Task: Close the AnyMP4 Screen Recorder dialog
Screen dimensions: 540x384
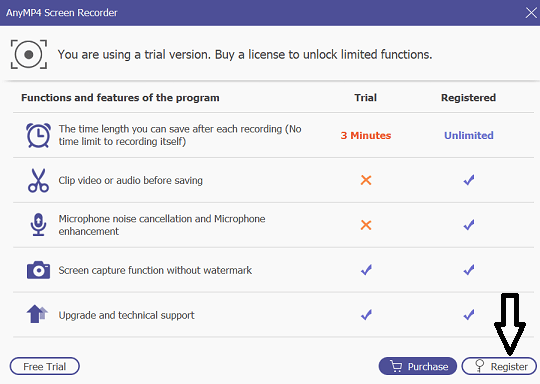Action: (531, 13)
